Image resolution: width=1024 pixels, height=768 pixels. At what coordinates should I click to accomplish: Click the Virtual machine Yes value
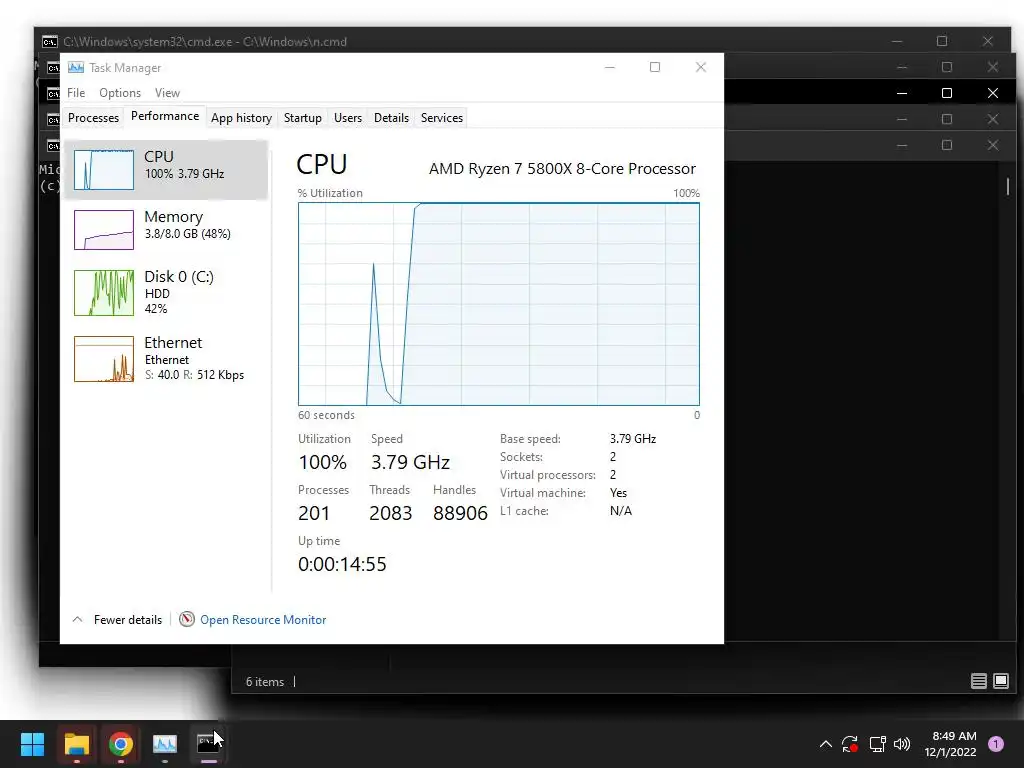tap(618, 493)
